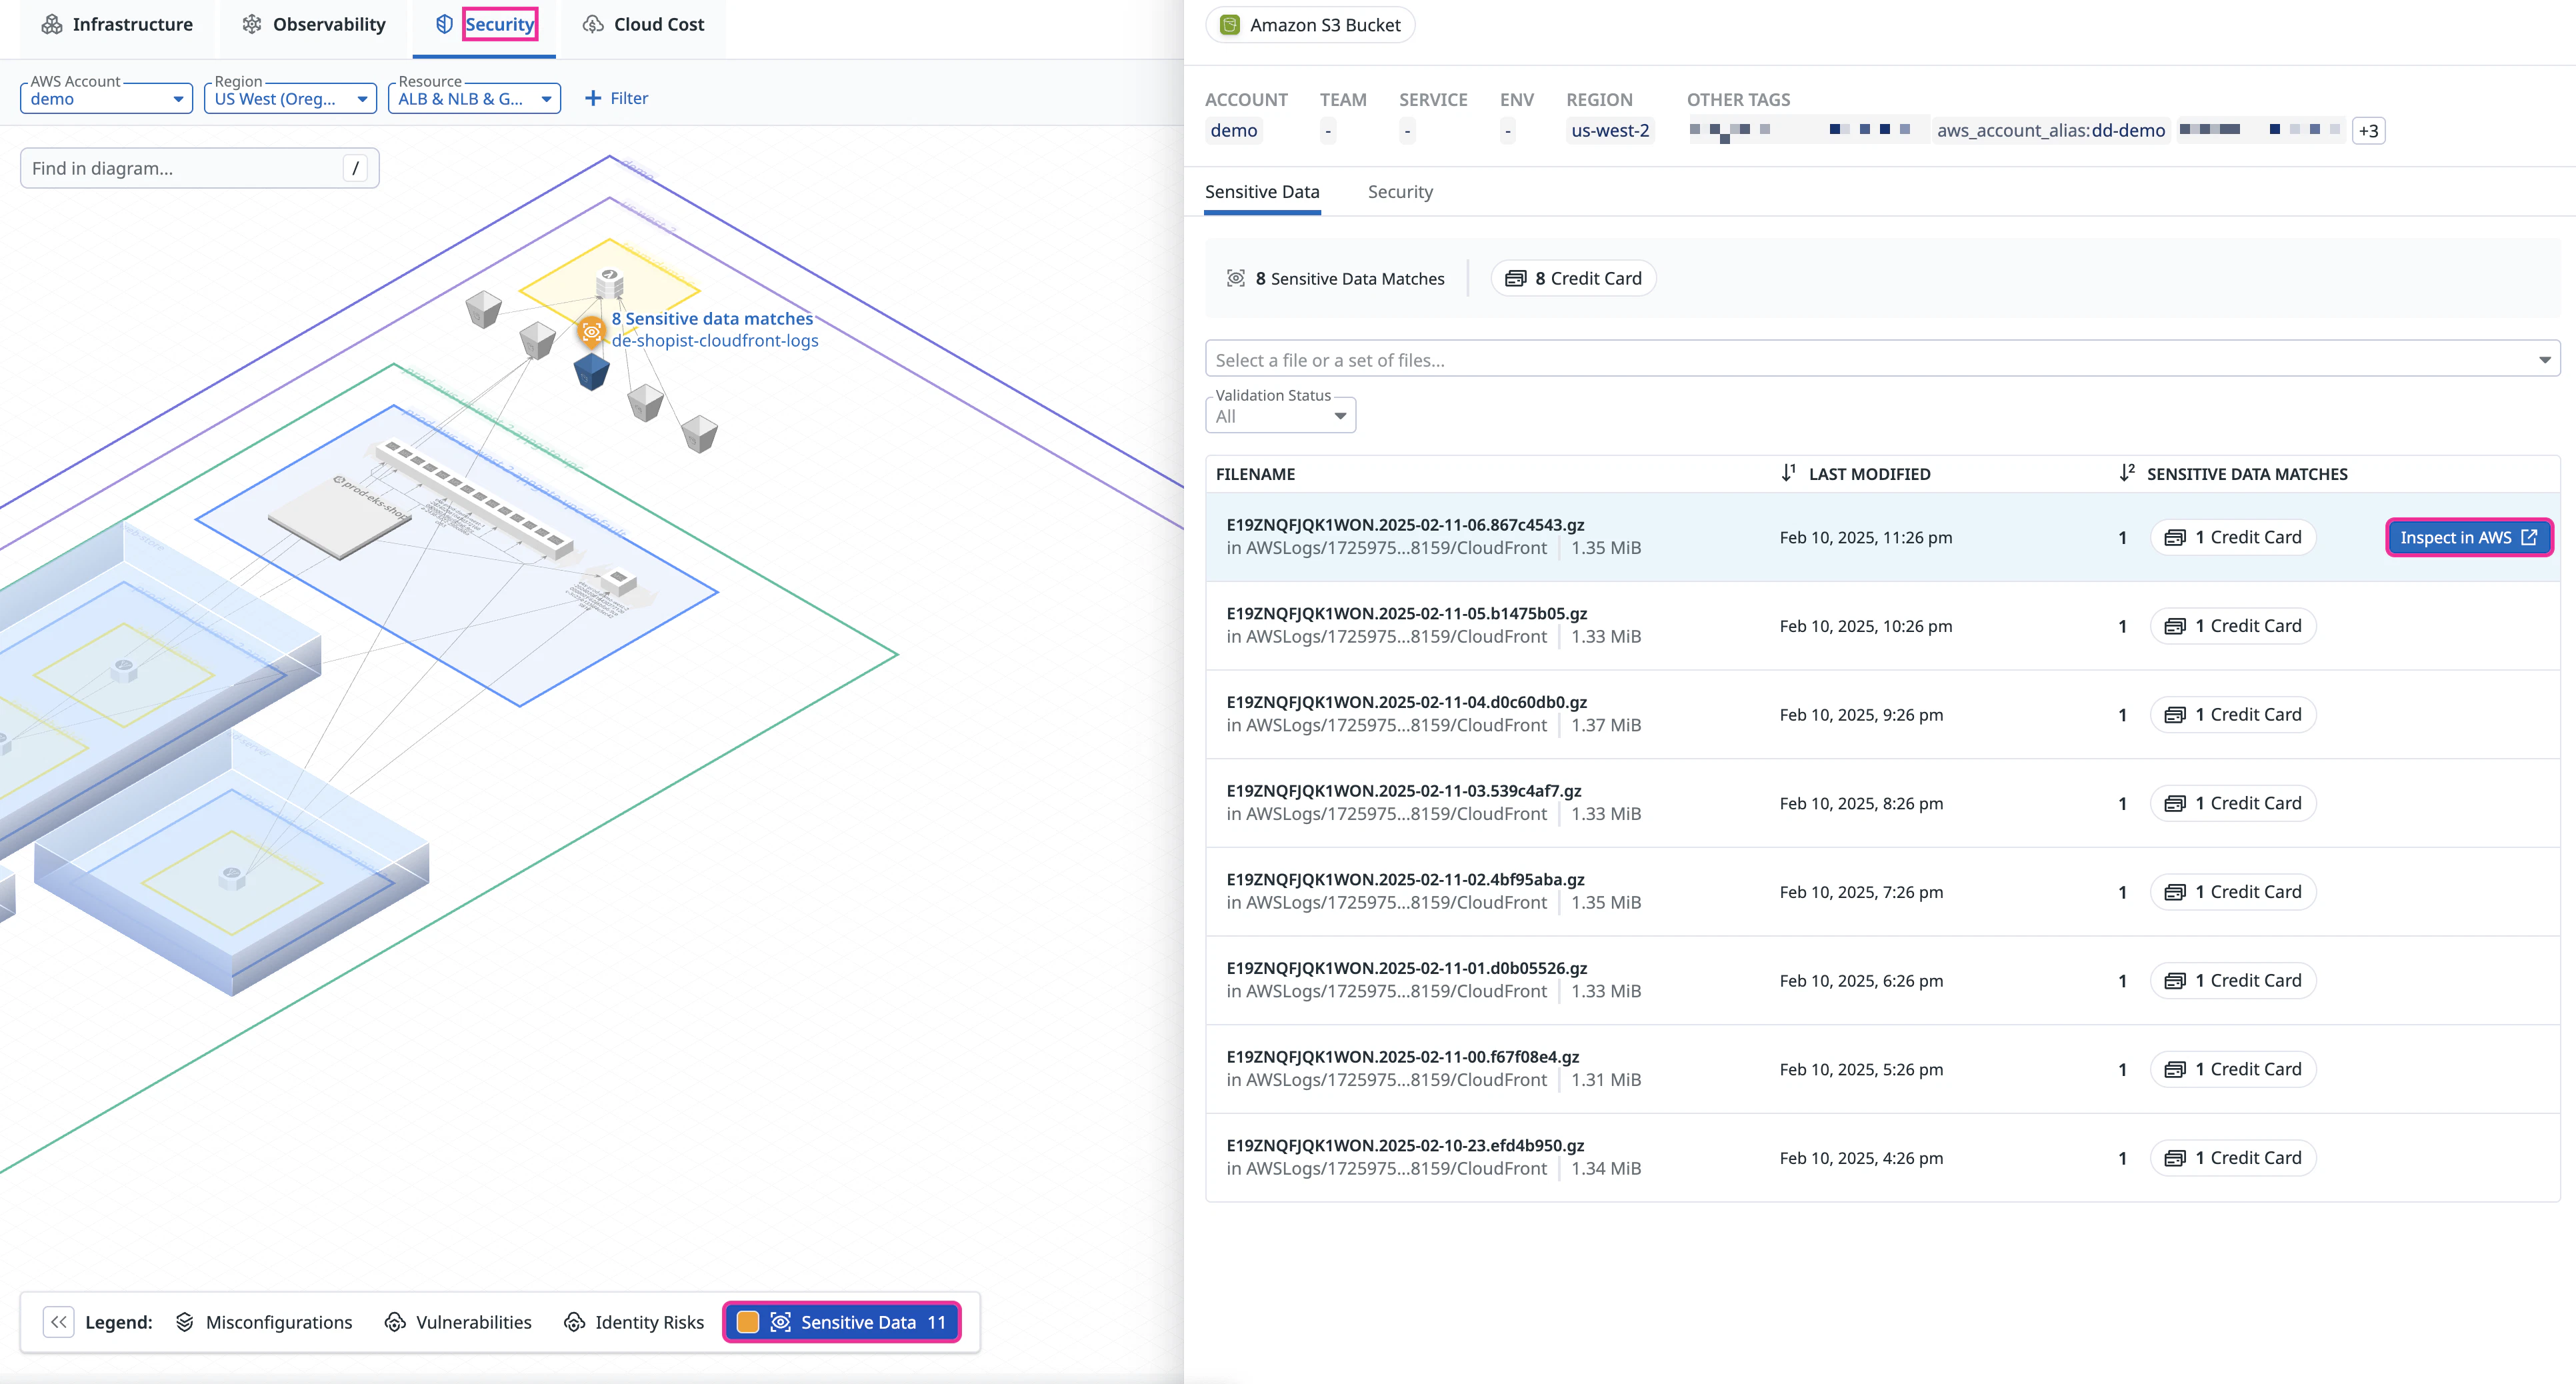Switch to the Observability tab

[314, 25]
